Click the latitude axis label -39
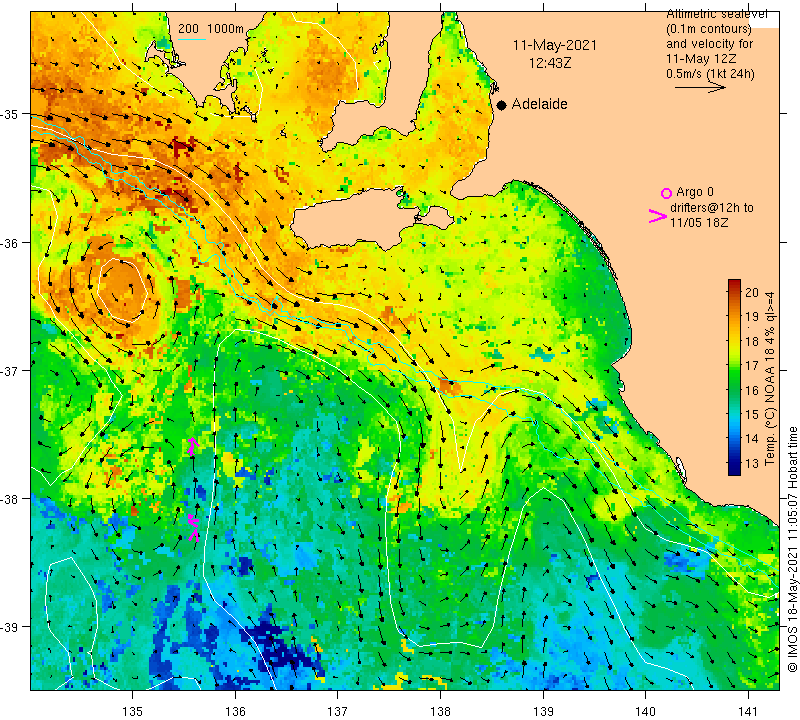The image size is (800, 720). tap(10, 627)
